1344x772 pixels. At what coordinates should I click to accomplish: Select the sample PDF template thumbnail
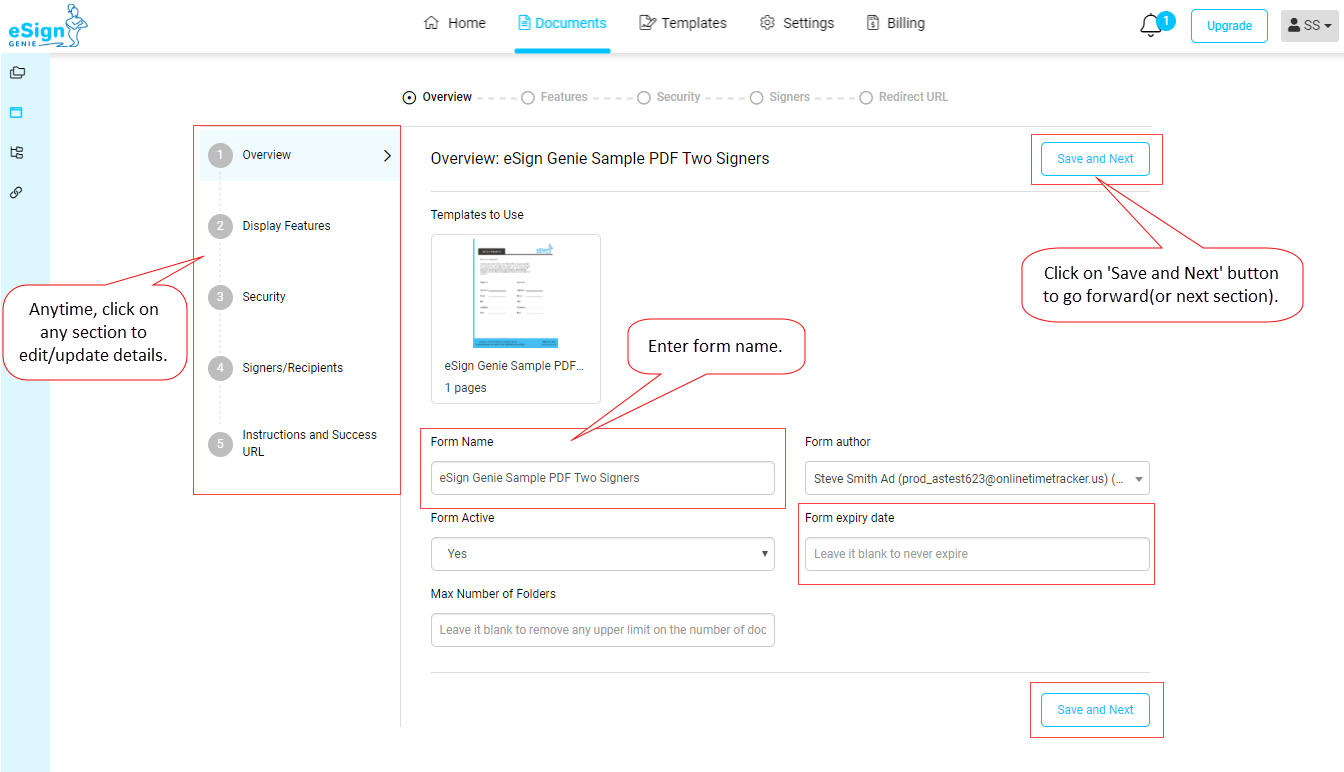click(515, 294)
